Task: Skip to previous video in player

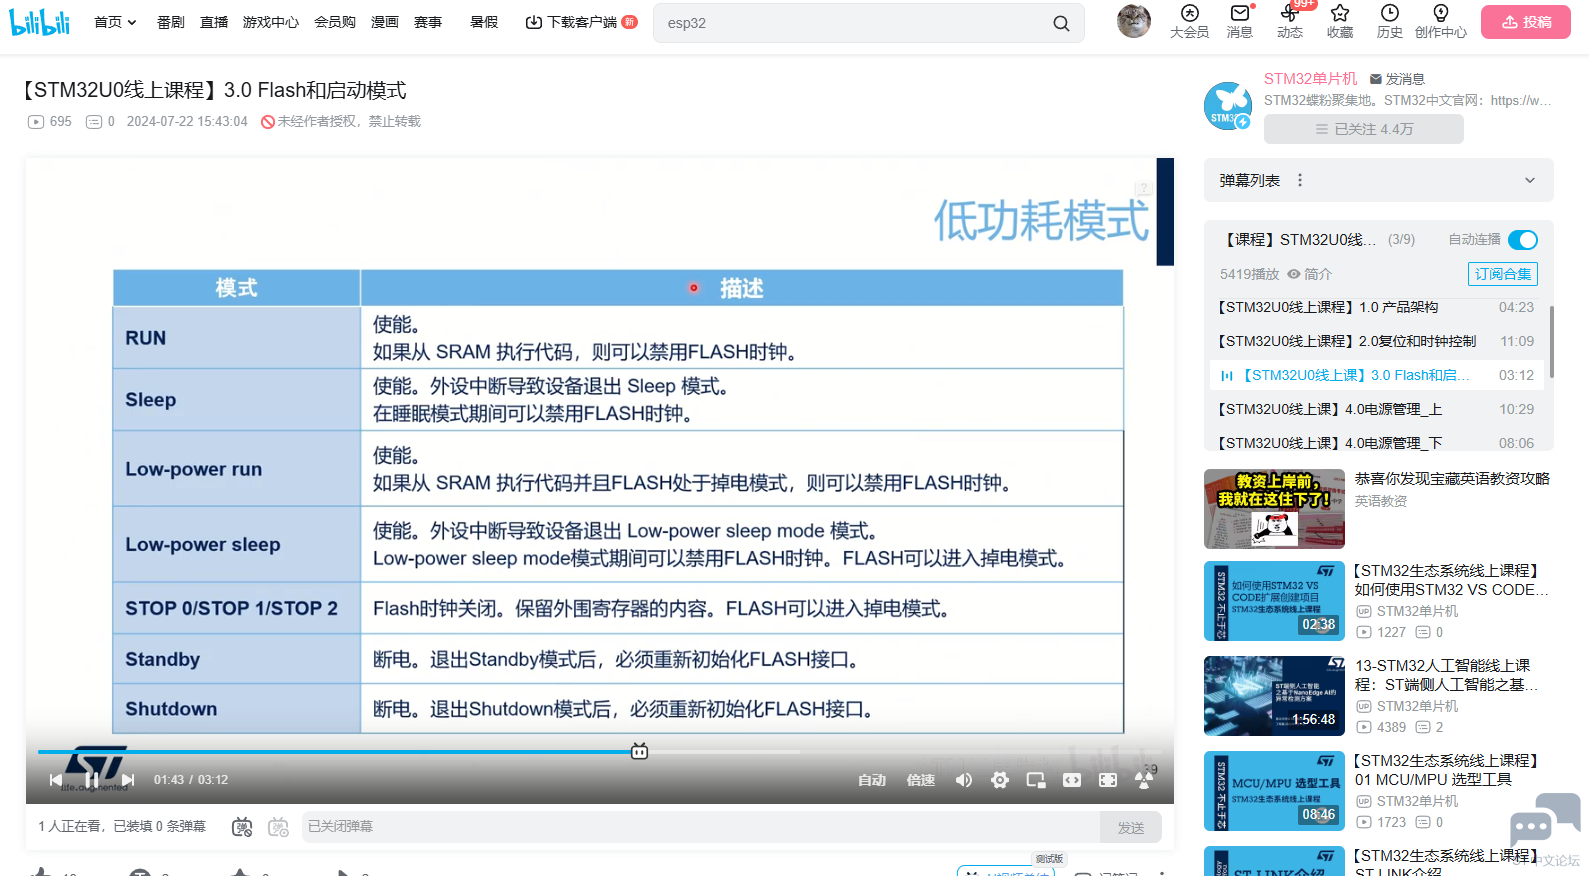Action: (56, 780)
